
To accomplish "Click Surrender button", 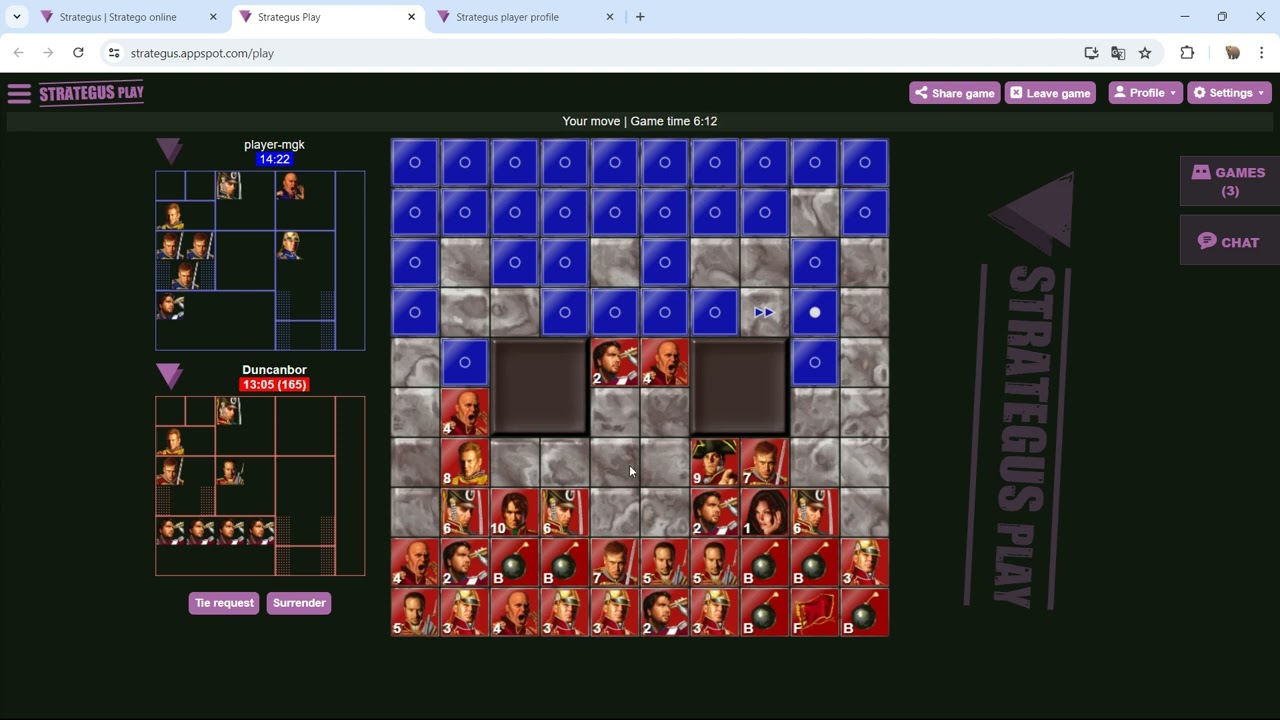I will click(x=299, y=603).
